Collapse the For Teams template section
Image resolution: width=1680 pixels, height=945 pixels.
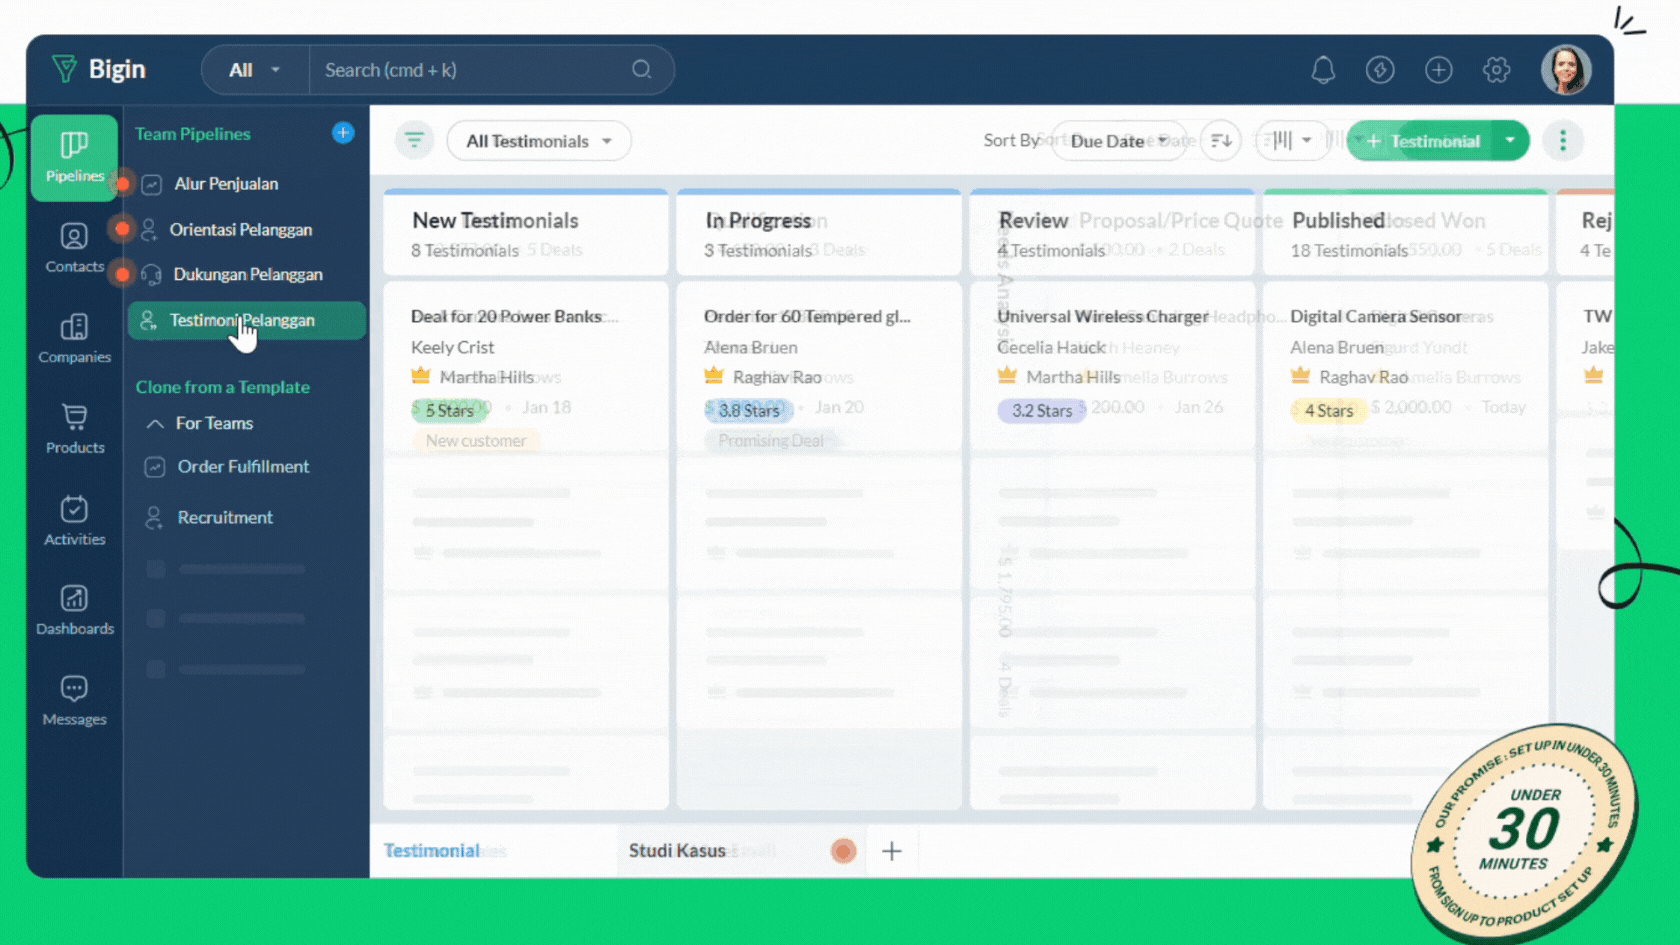click(x=156, y=424)
